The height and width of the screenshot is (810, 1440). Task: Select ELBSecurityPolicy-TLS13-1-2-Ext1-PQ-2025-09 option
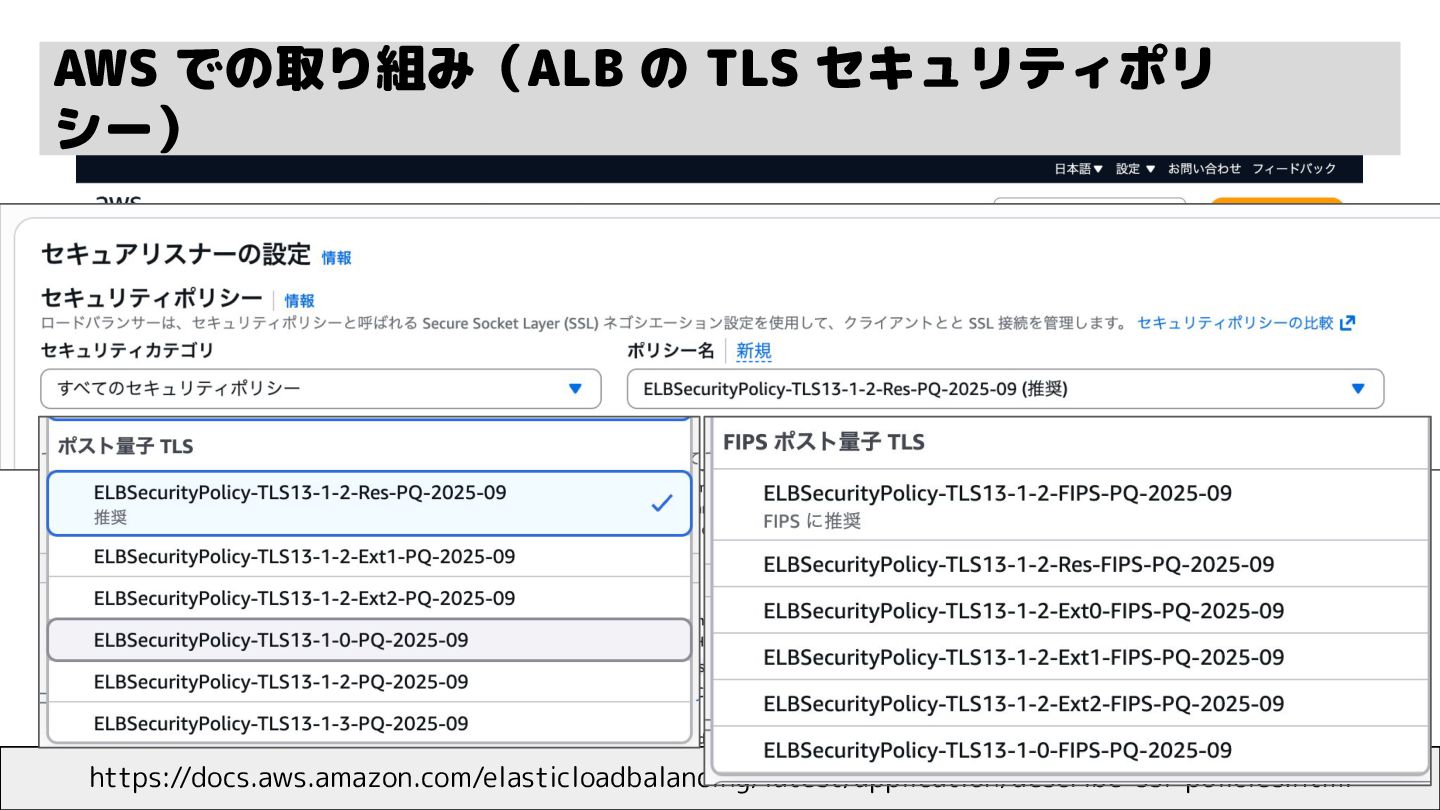pos(369,556)
